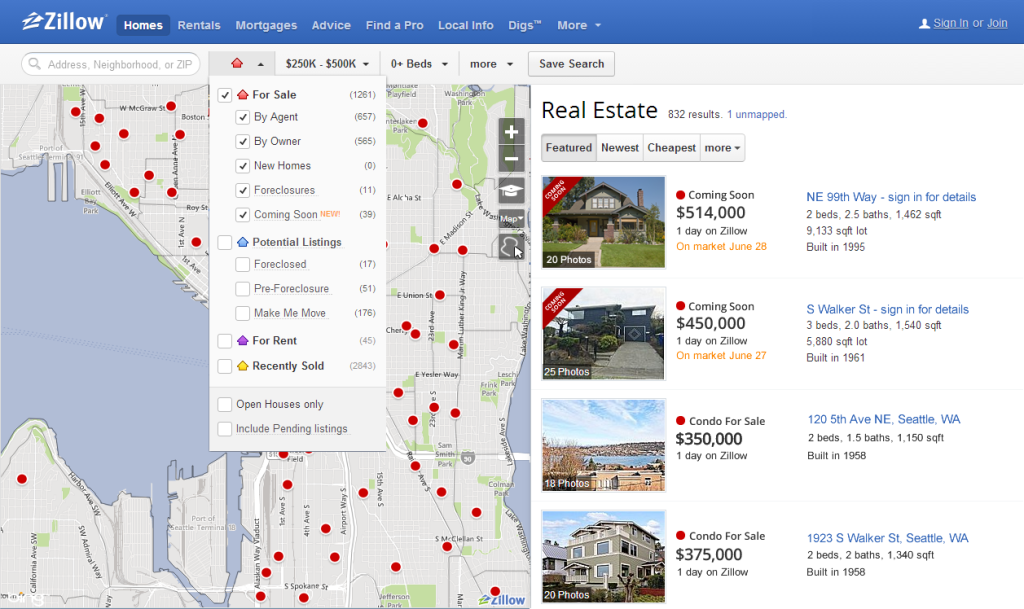
Task: Sort results by Cheapest
Action: 671,148
